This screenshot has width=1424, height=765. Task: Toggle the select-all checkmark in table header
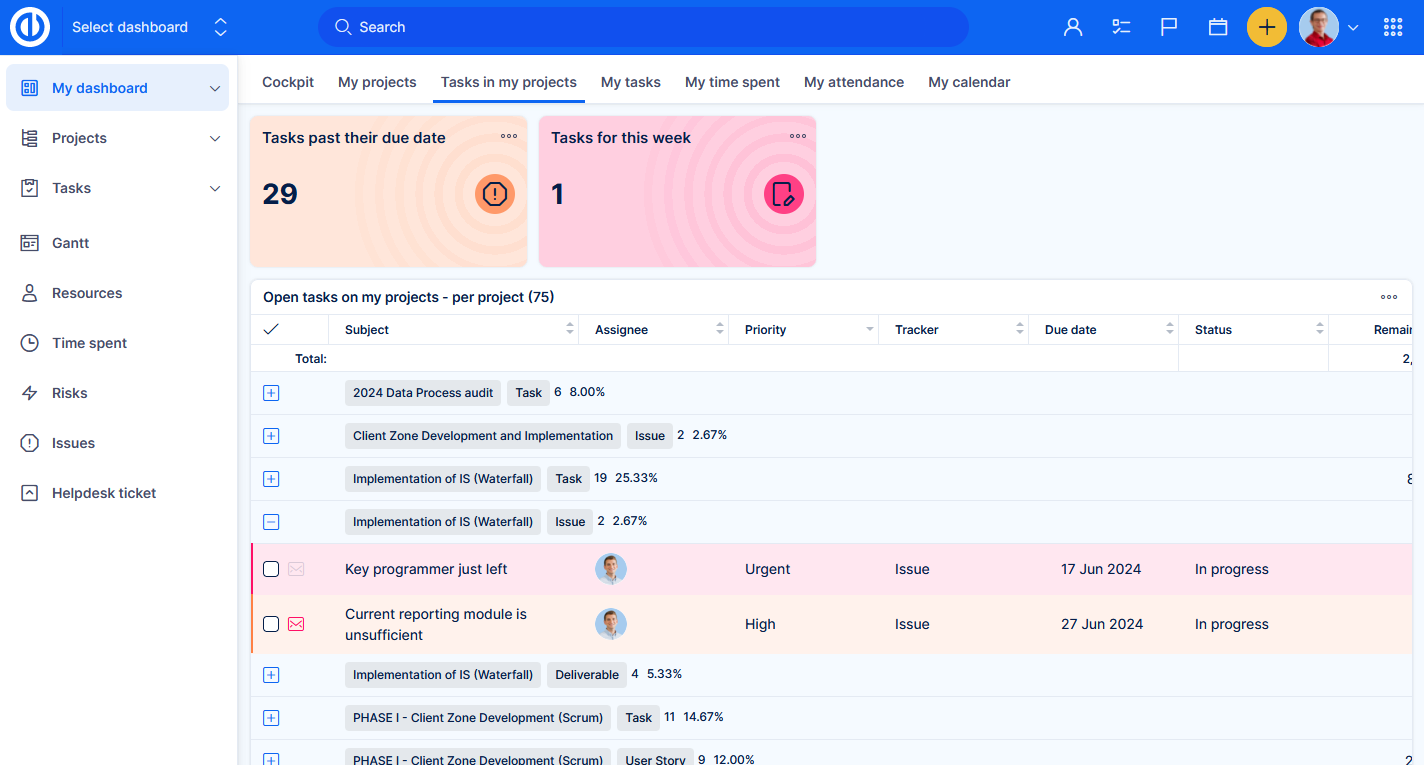coord(271,329)
